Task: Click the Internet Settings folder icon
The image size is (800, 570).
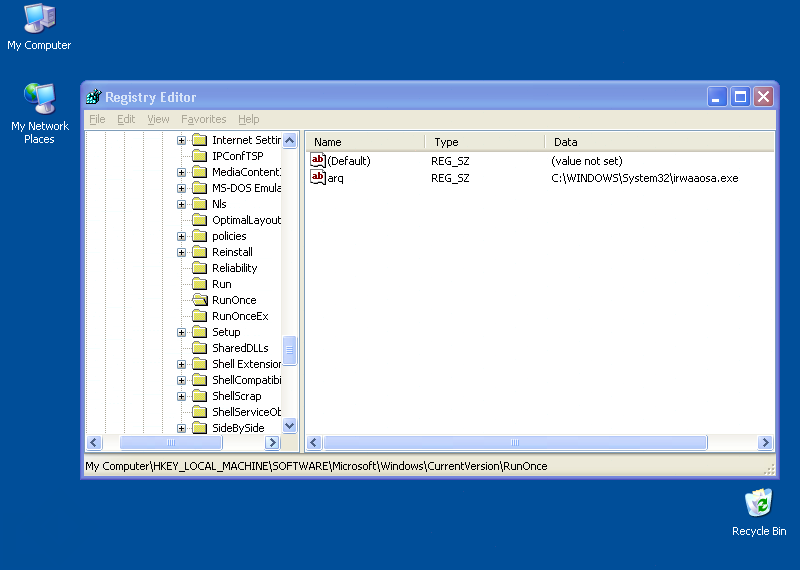Action: 199,140
